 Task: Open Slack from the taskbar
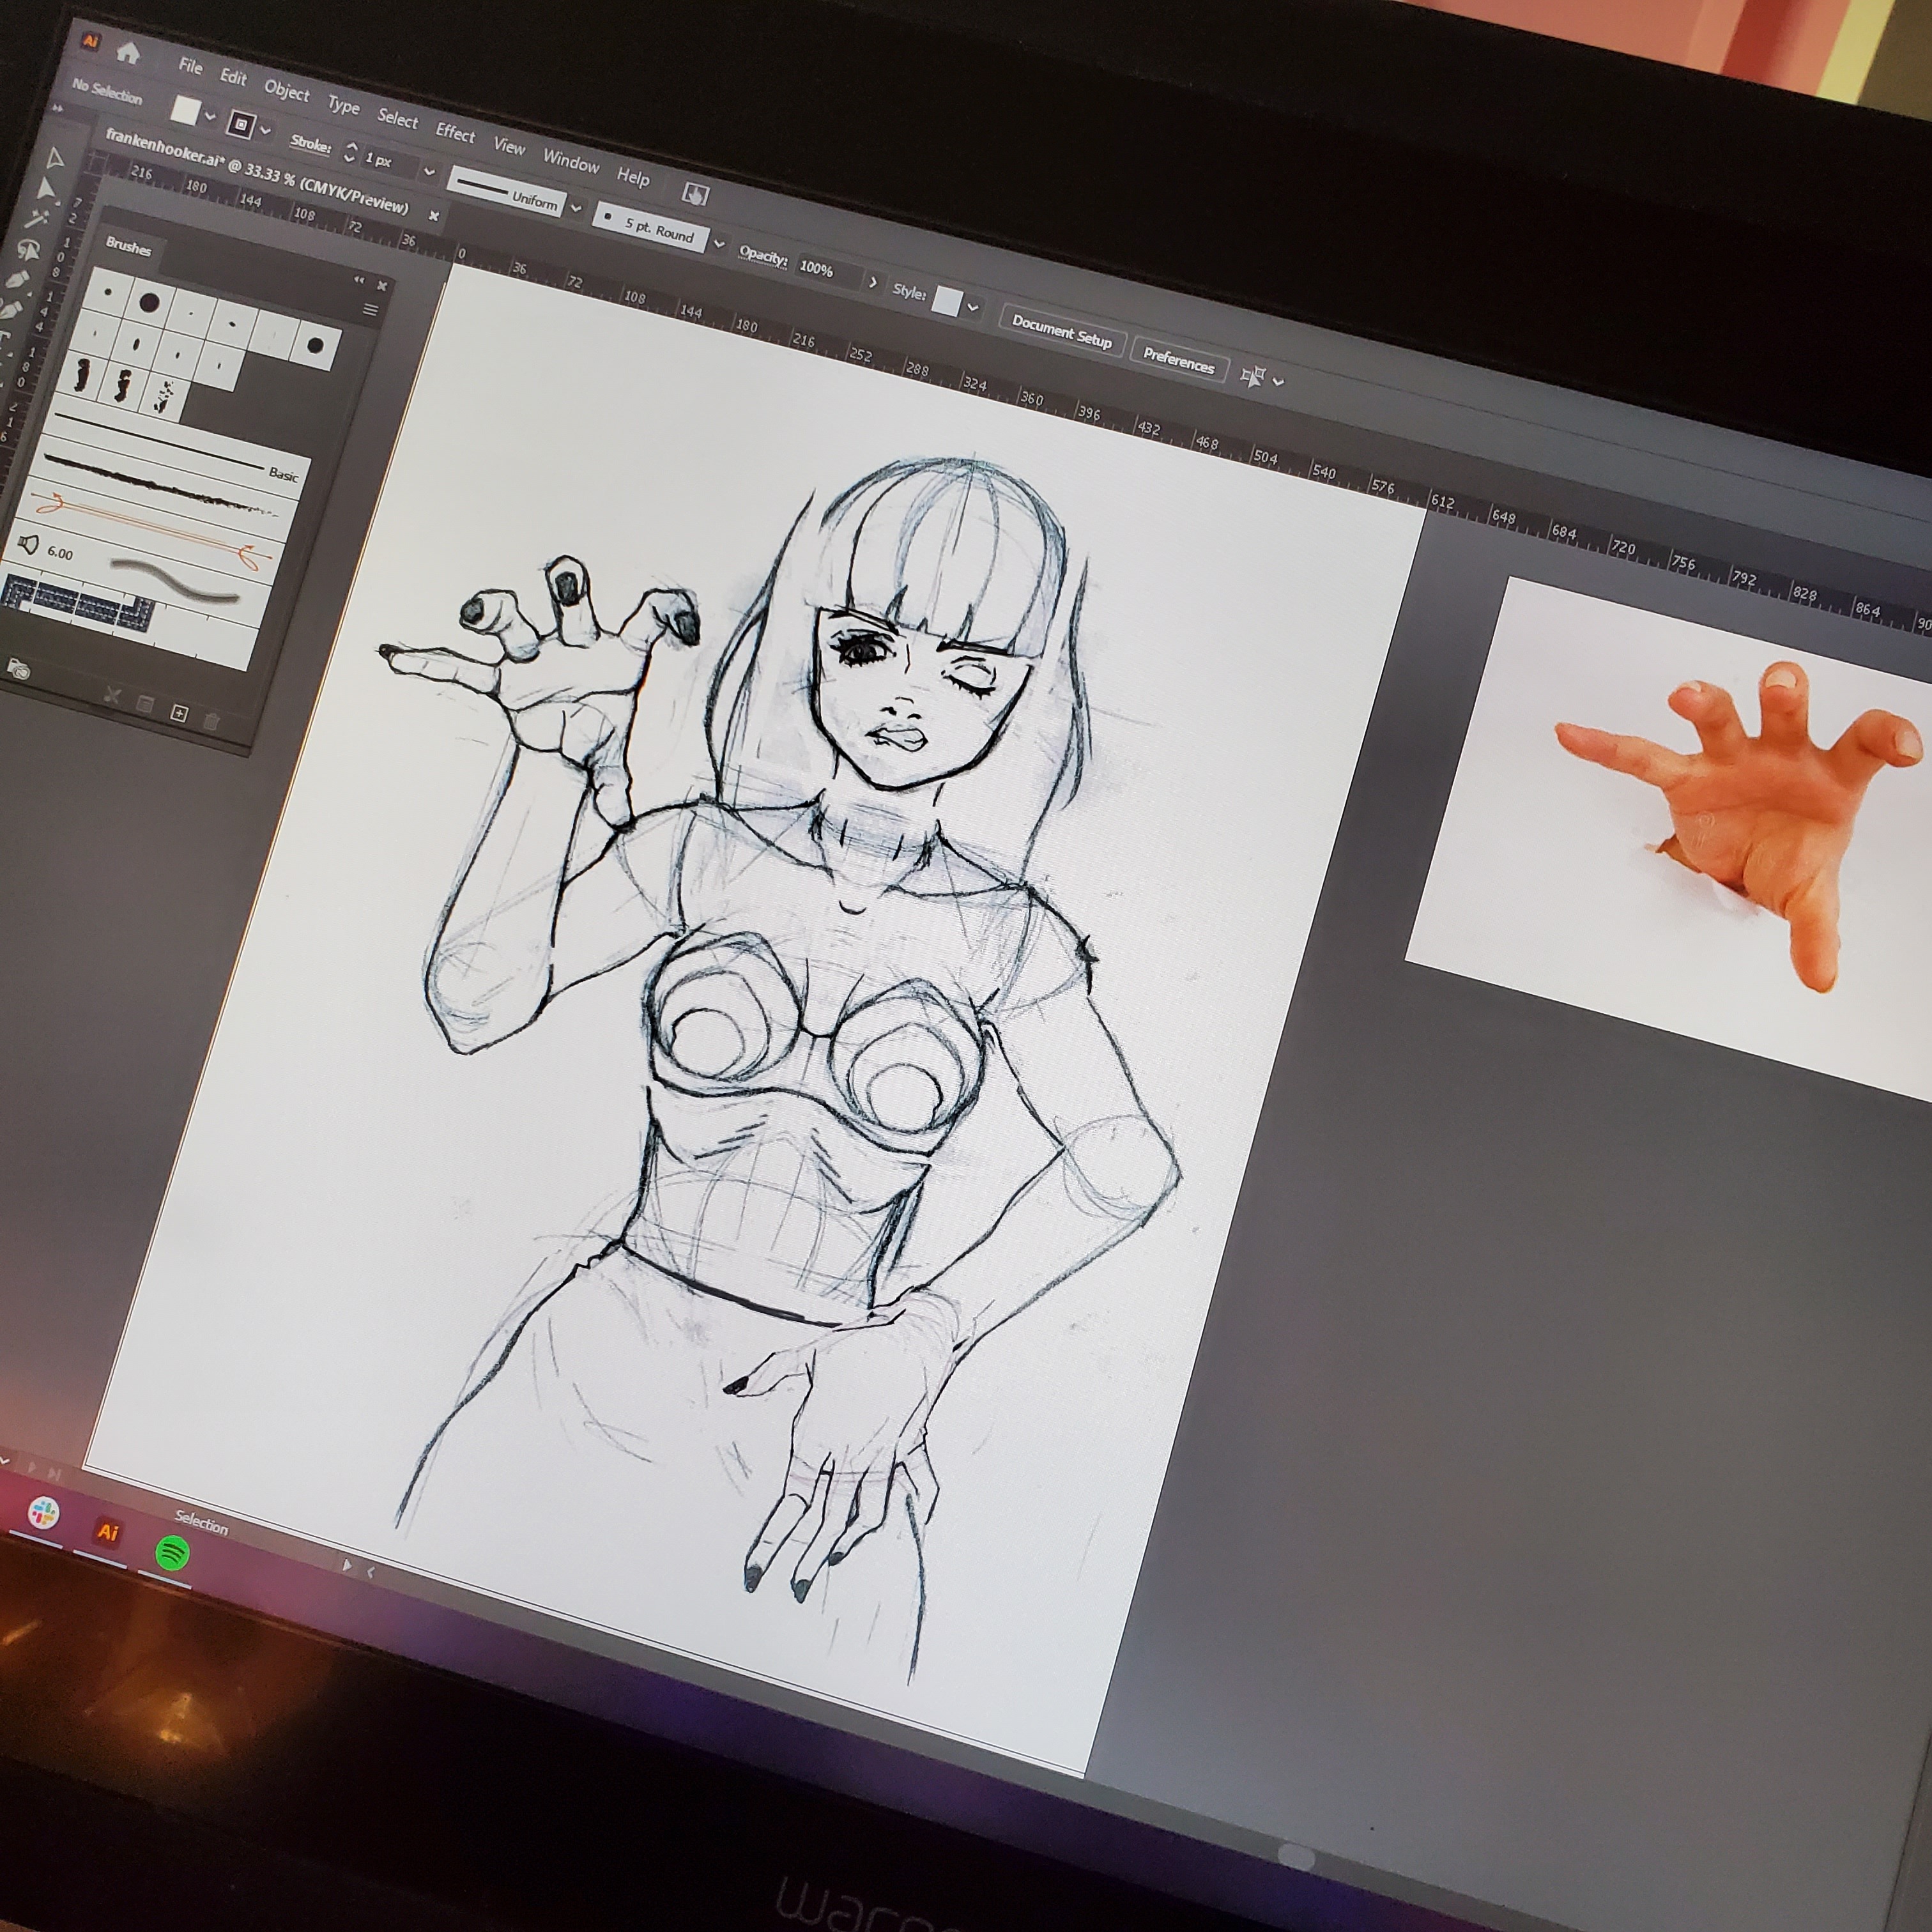click(x=43, y=1513)
